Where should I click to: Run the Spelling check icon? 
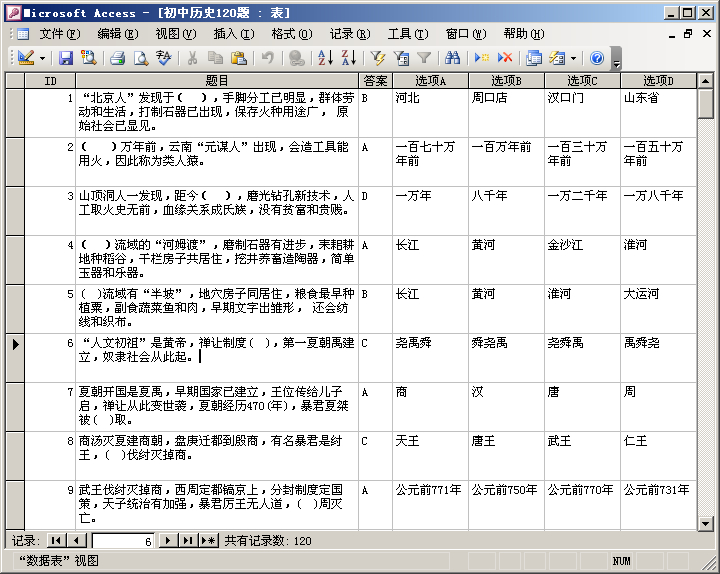coord(164,58)
